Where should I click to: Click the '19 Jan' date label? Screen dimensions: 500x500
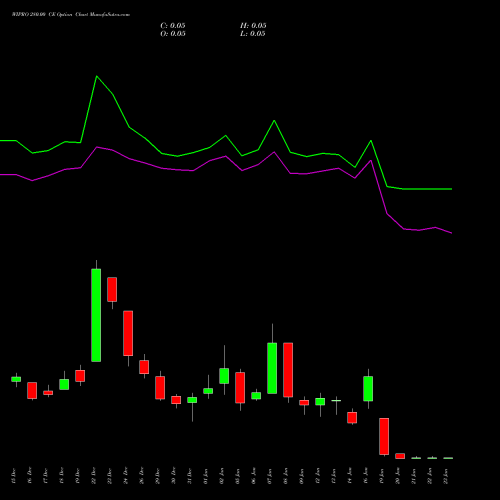tap(382, 476)
